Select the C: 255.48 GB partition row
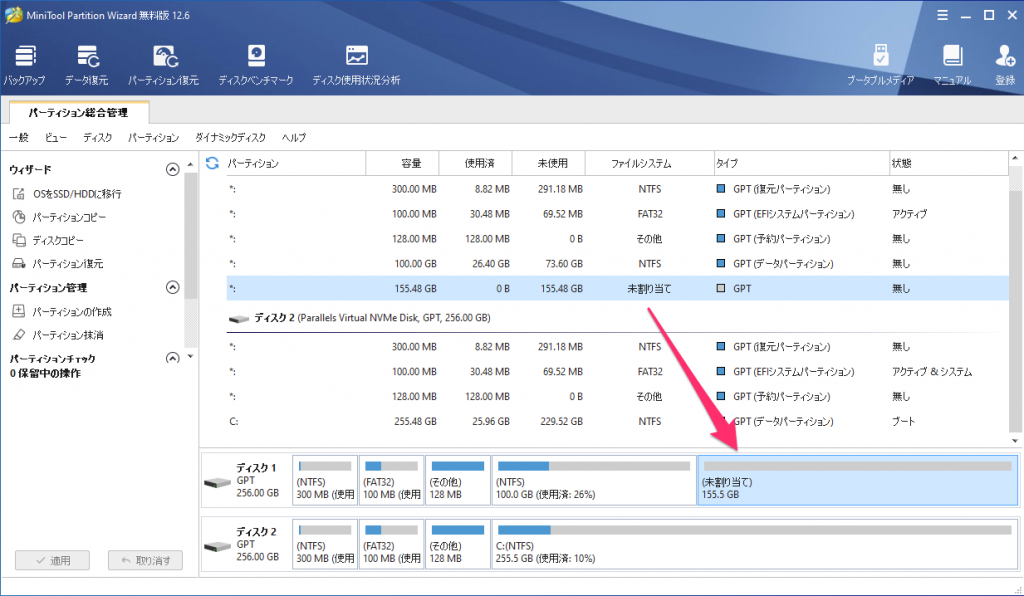 pos(617,422)
